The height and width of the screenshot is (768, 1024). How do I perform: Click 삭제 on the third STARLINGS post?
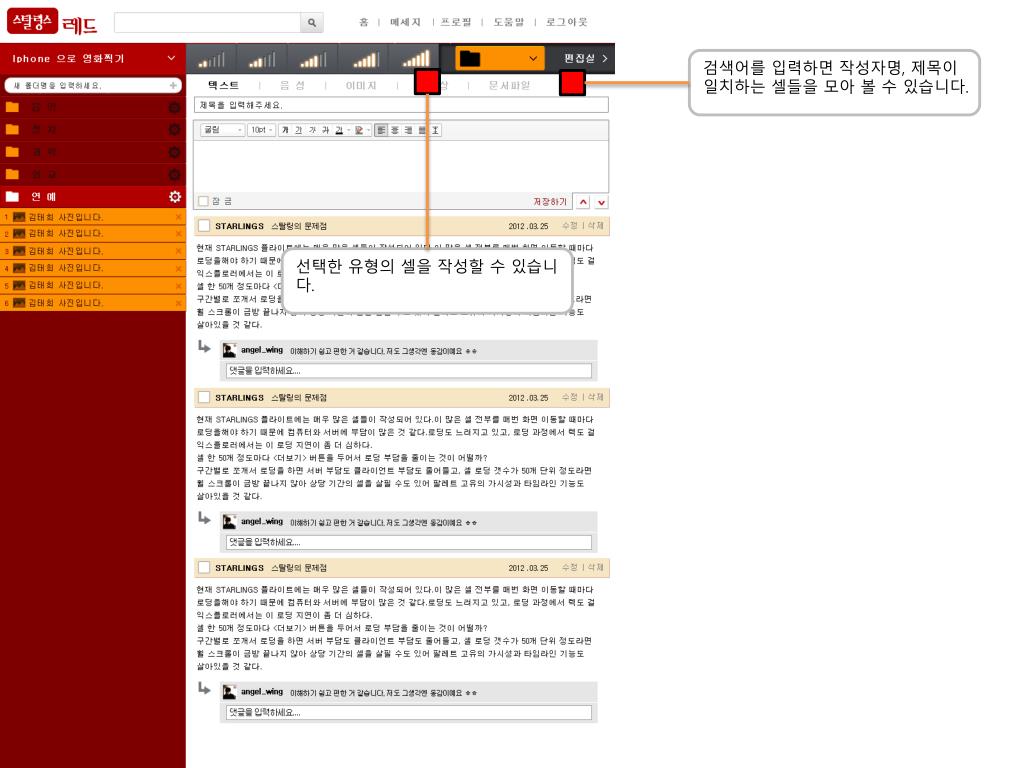point(595,568)
